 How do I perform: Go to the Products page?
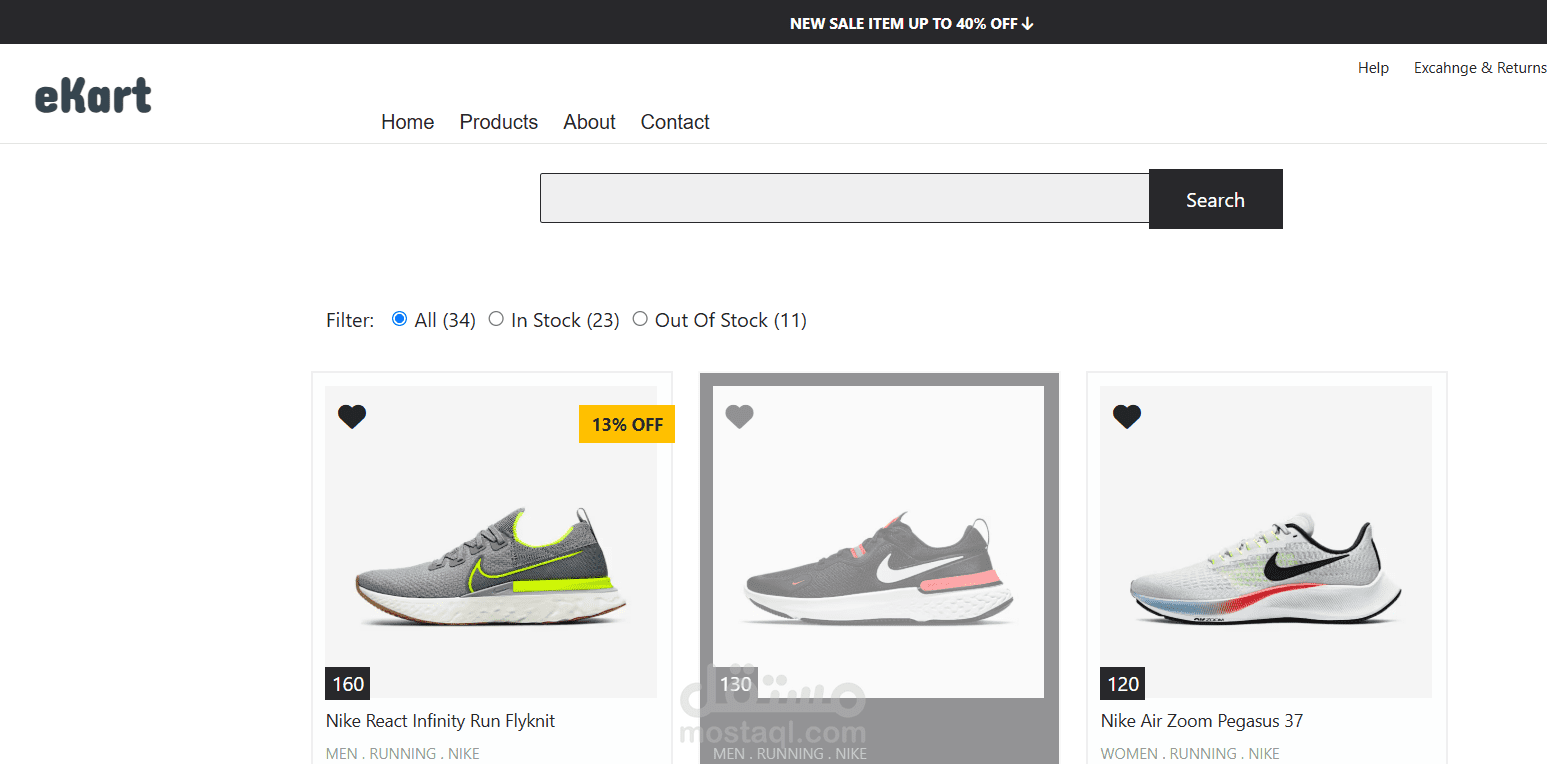pyautogui.click(x=499, y=122)
